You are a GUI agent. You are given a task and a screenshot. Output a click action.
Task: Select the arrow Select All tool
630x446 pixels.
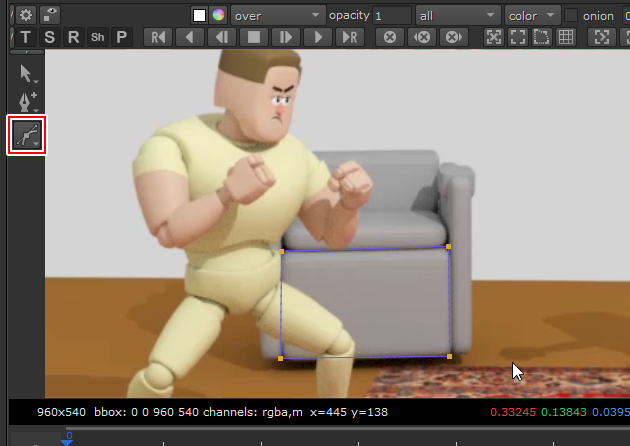click(26, 72)
